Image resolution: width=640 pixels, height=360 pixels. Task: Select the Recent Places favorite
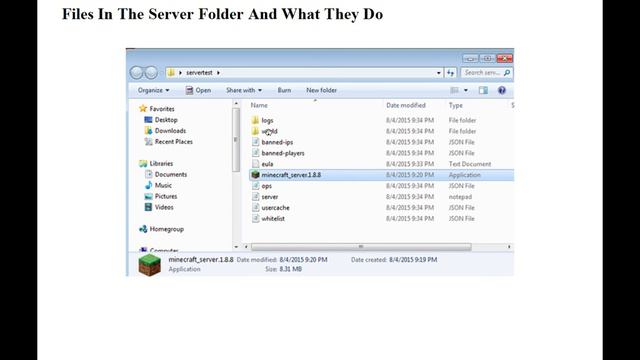point(173,142)
